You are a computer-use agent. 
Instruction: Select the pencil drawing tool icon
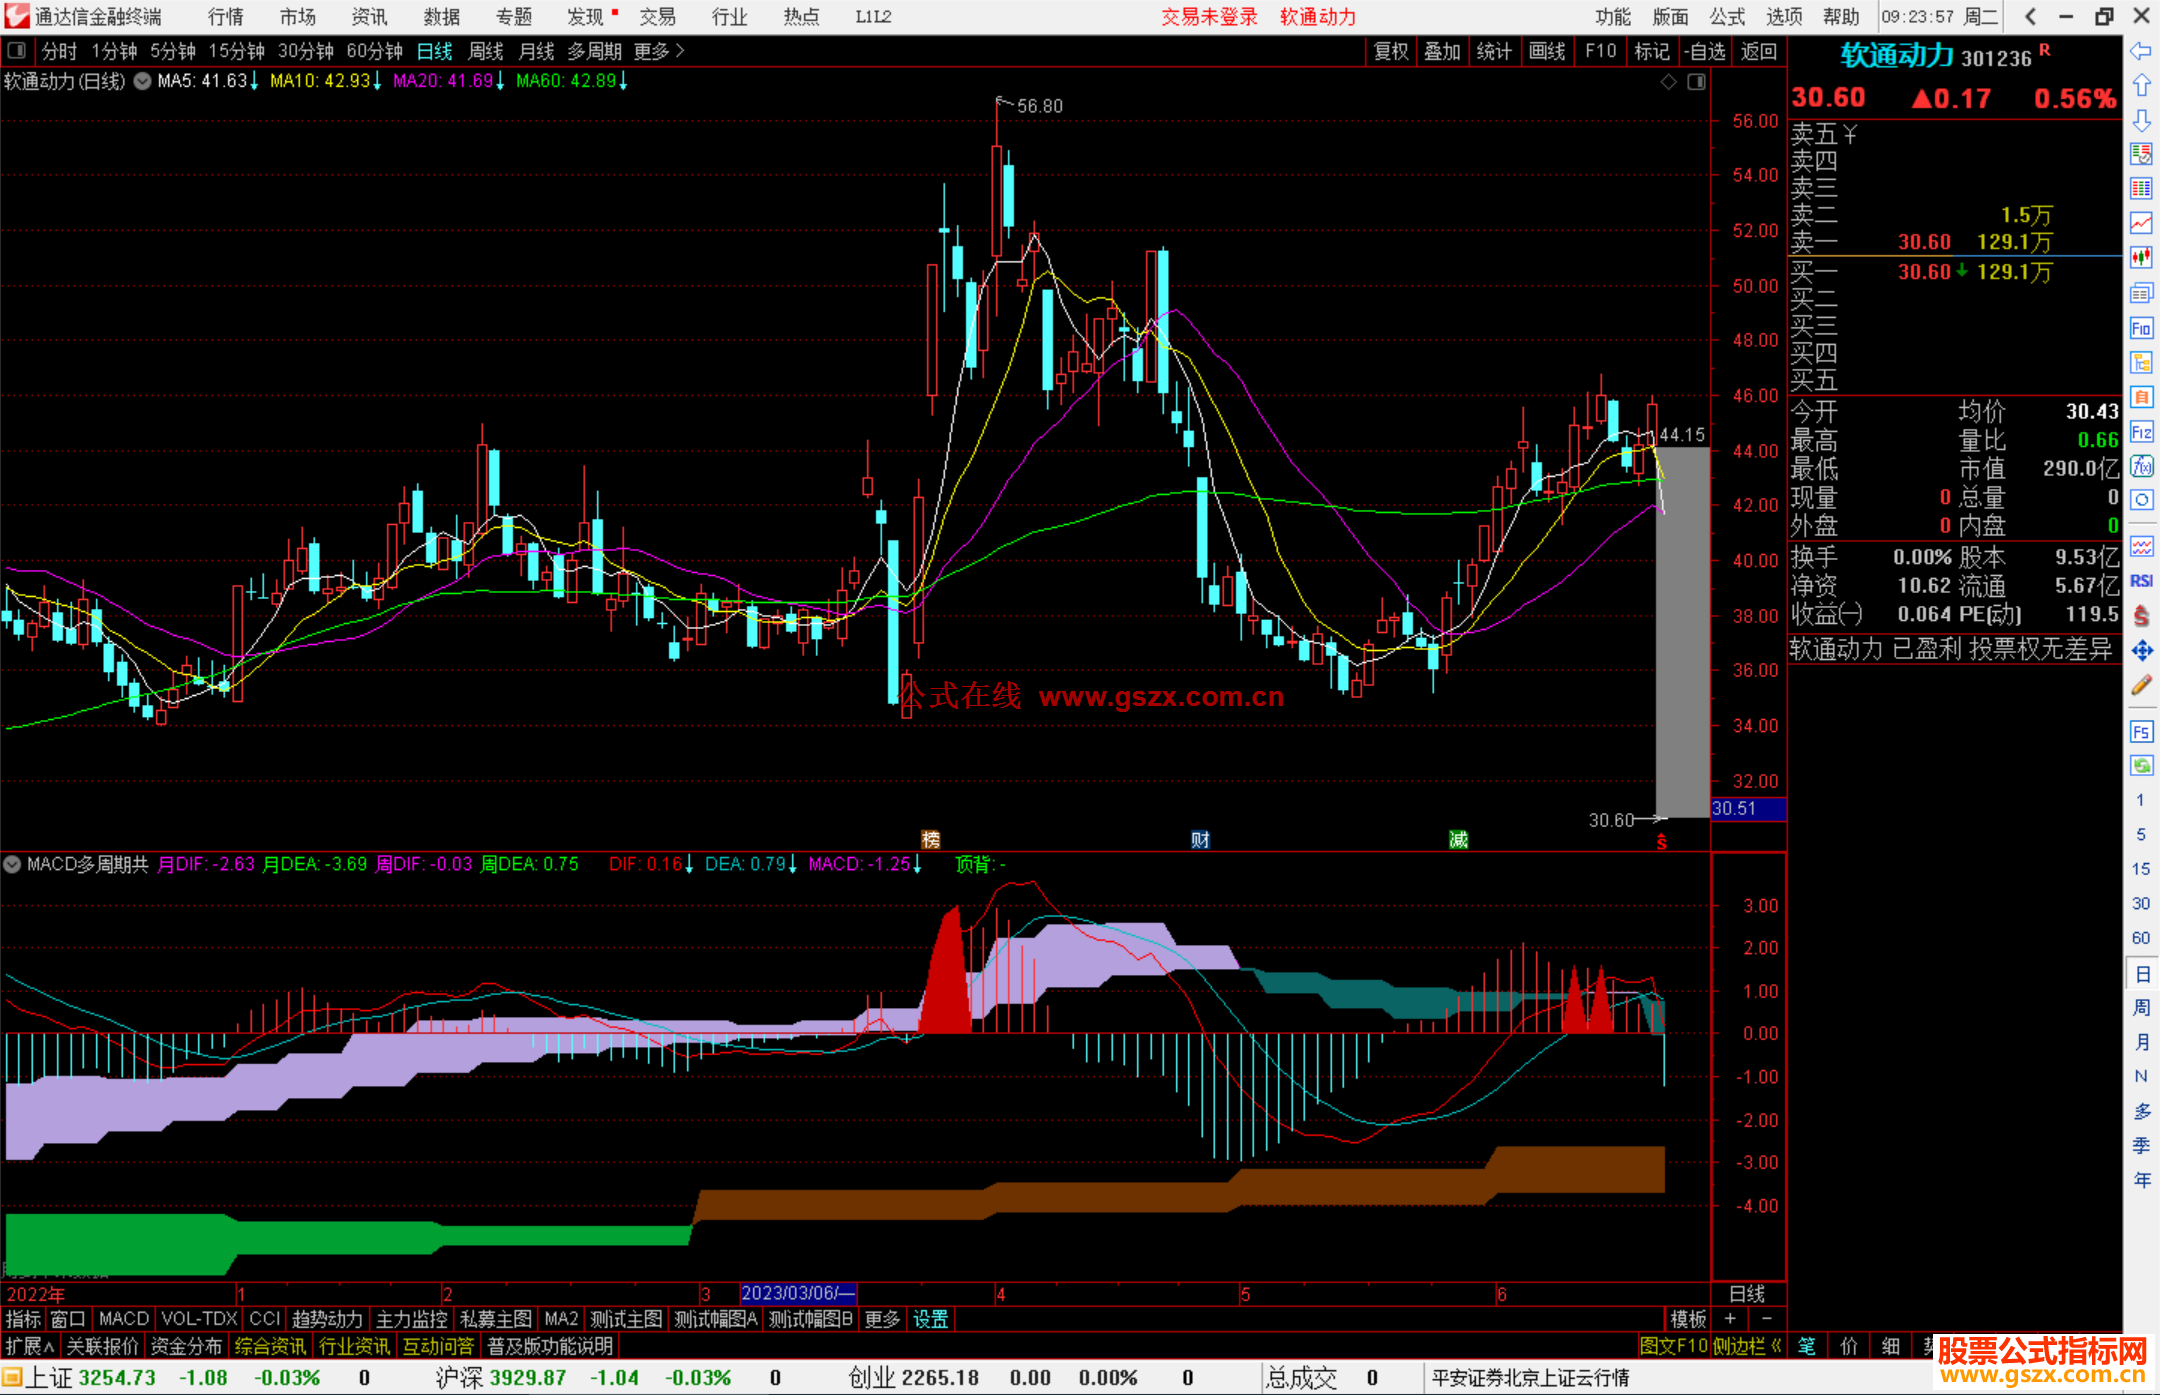point(2140,686)
